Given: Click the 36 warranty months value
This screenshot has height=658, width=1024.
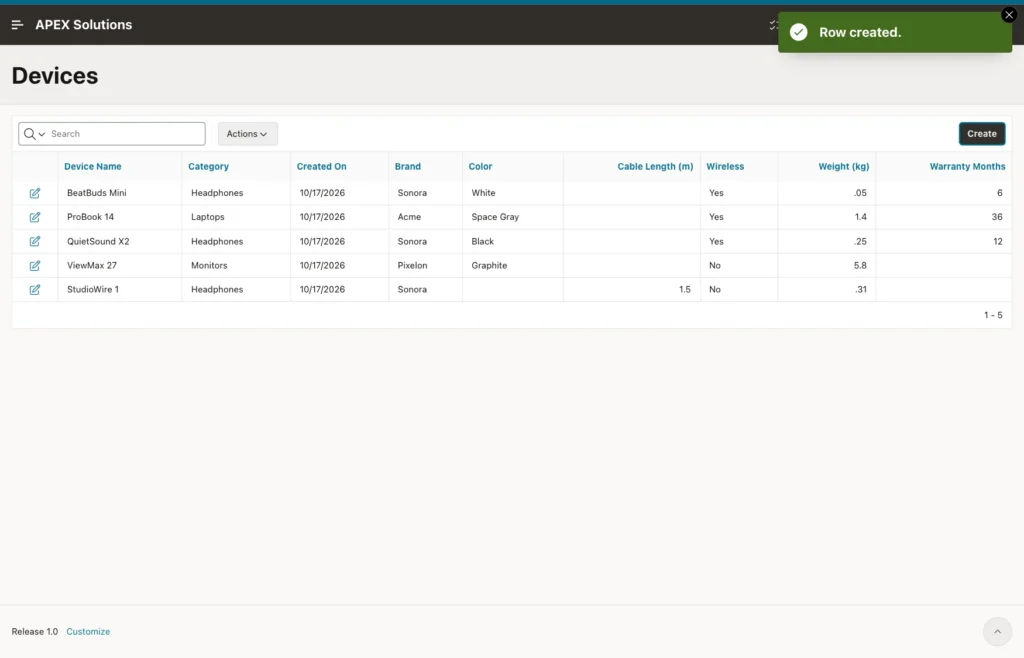Looking at the screenshot, I should (x=997, y=217).
